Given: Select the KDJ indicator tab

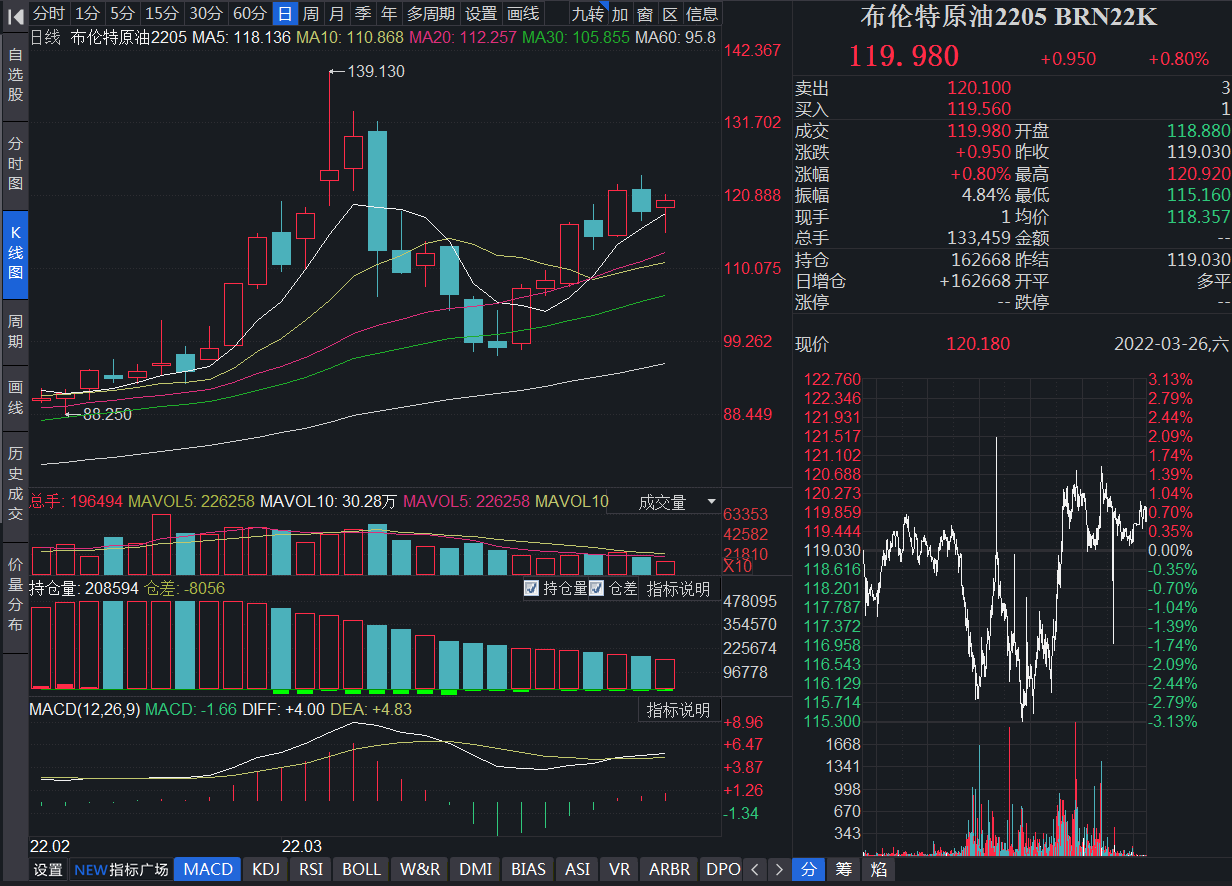Looking at the screenshot, I should [265, 869].
